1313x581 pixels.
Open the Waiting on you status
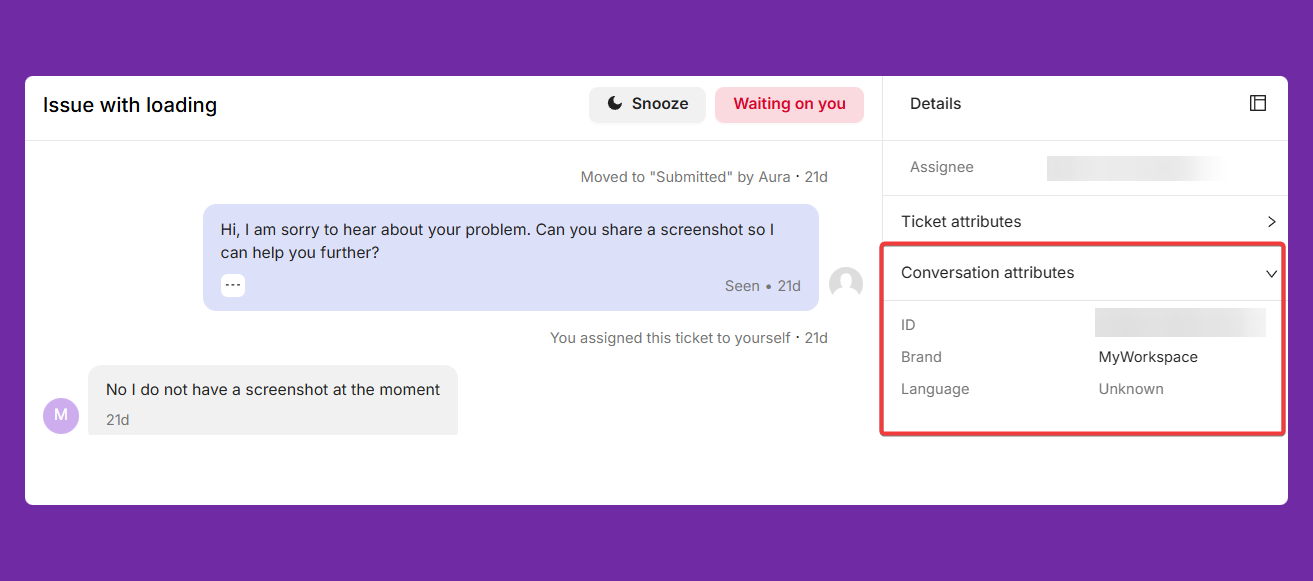coord(789,104)
